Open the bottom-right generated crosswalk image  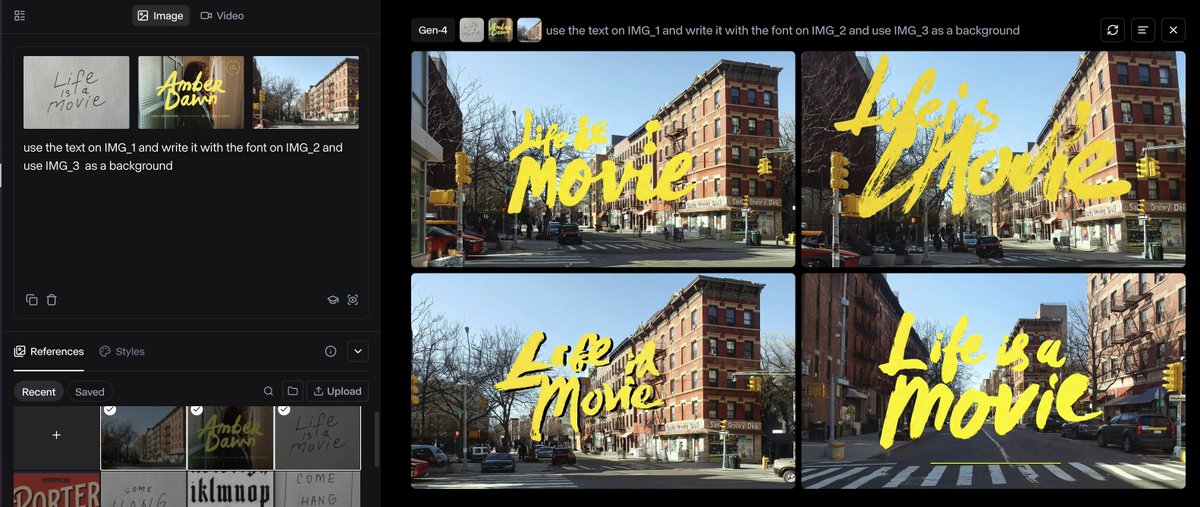(x=993, y=381)
